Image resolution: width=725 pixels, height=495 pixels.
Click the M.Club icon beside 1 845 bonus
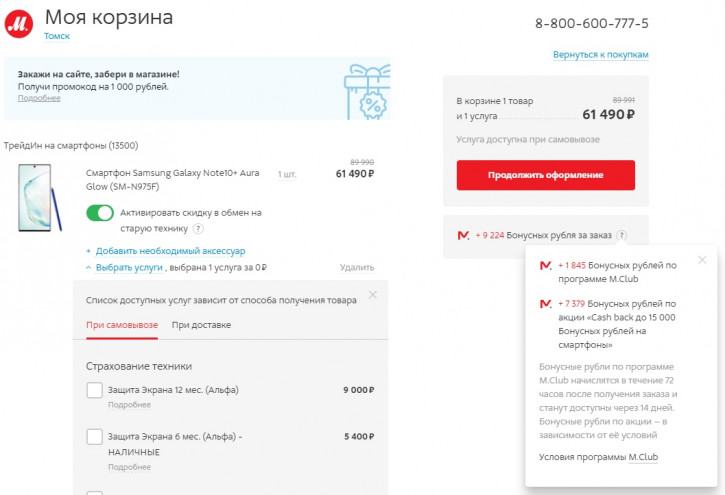(x=546, y=265)
